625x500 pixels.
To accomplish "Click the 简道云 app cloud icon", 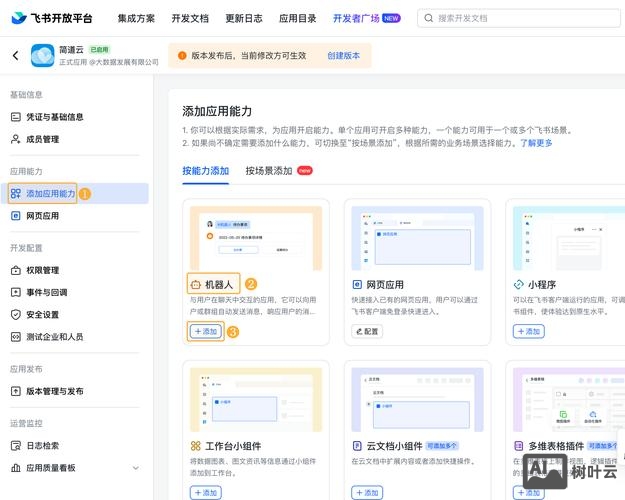I will pyautogui.click(x=43, y=55).
